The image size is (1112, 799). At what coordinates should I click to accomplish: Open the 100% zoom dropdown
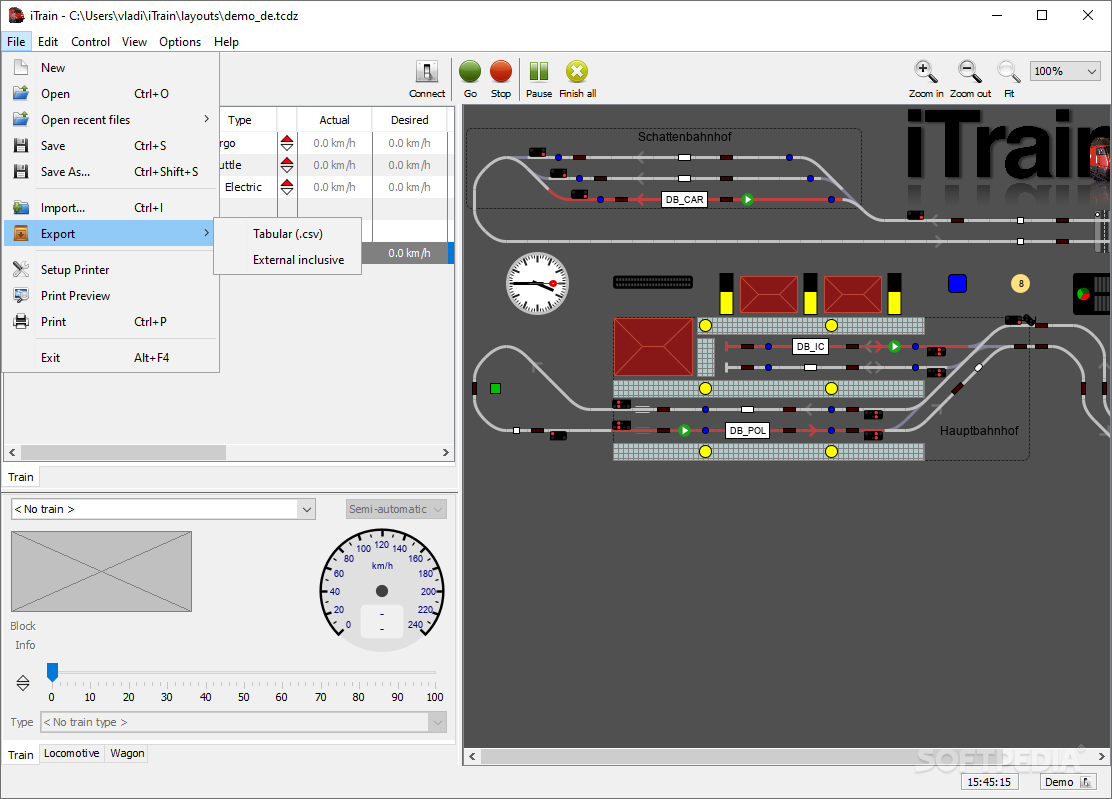1064,71
